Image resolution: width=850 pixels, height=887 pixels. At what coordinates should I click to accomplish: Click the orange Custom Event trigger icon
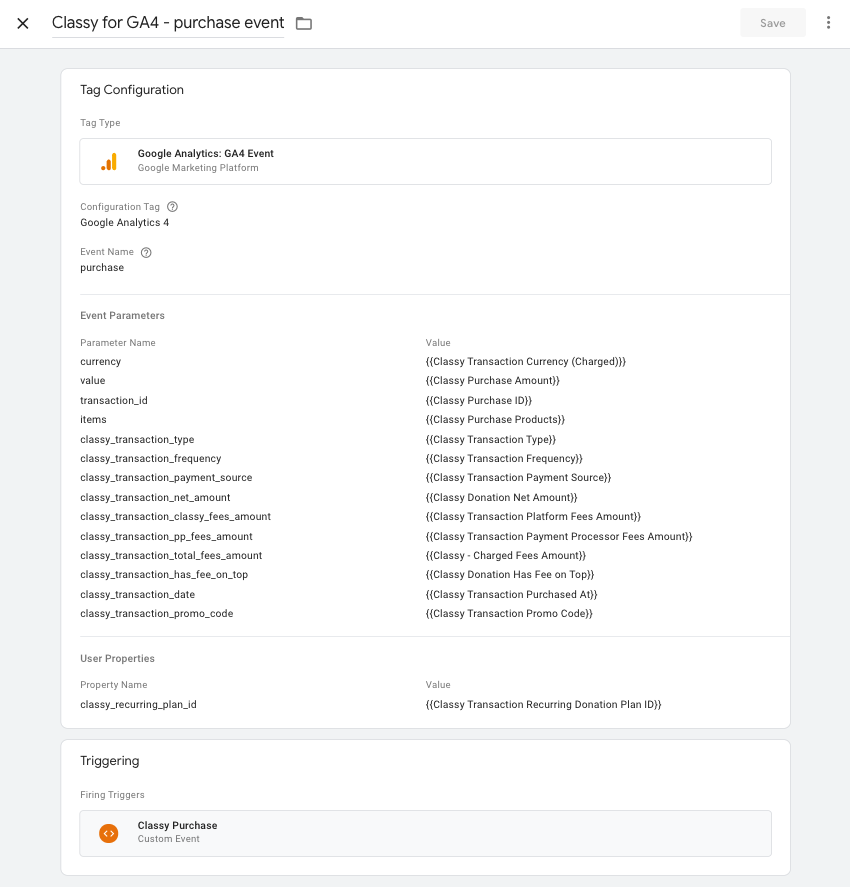(109, 833)
